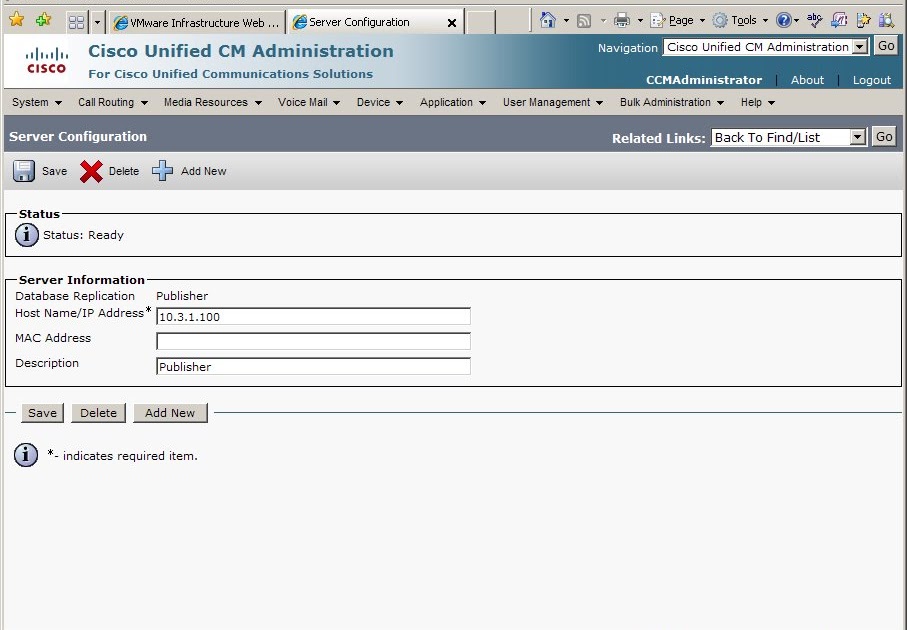Screen dimensions: 907x630
Task: Click the Host Name/IP Address field
Action: point(313,316)
